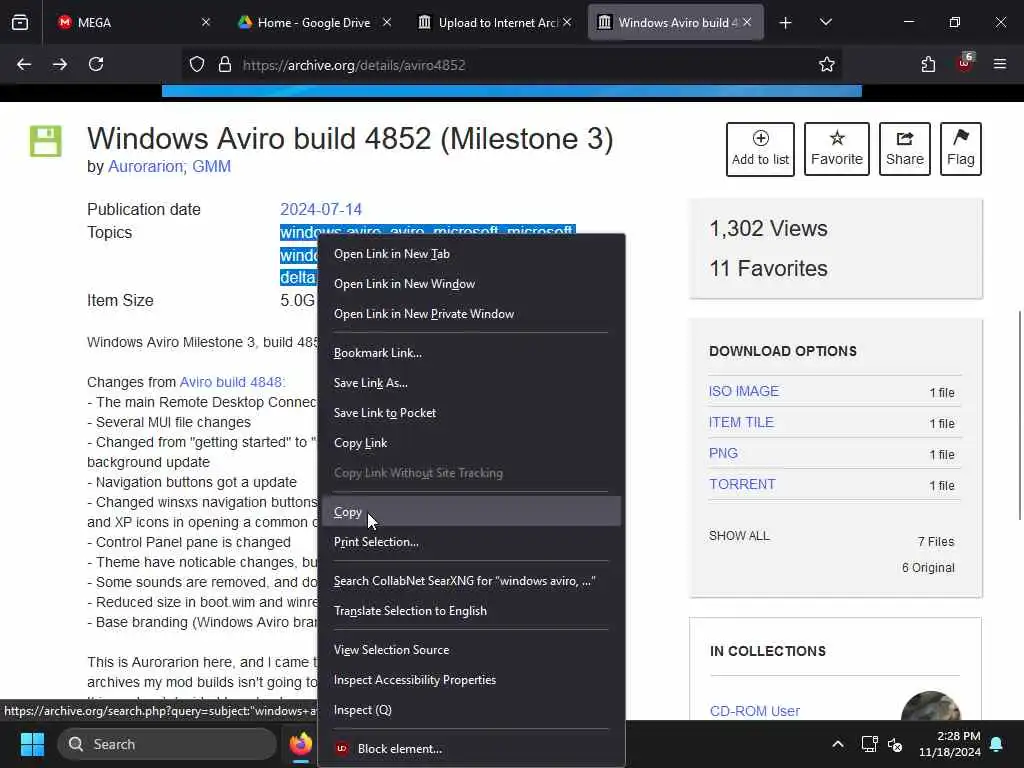The image size is (1024, 768).
Task: Bookmark this page with star icon
Action: [827, 64]
